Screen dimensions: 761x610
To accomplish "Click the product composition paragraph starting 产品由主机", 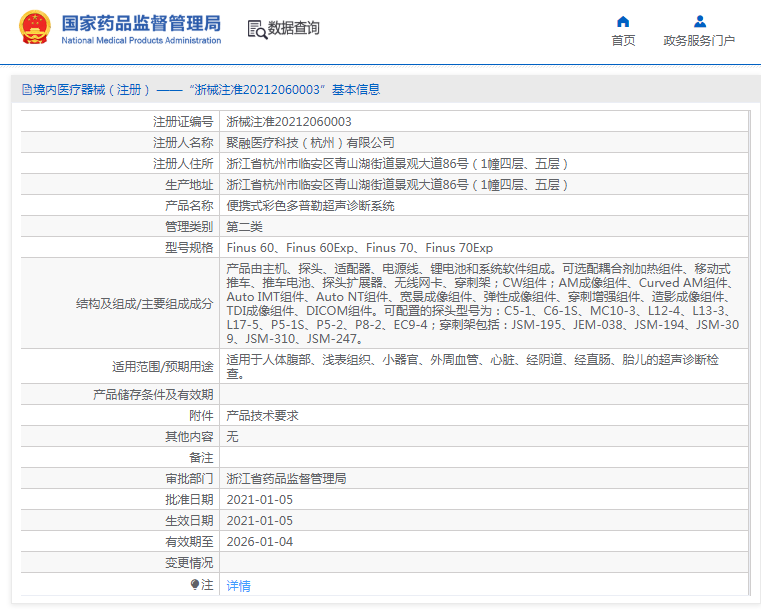I will (482, 303).
